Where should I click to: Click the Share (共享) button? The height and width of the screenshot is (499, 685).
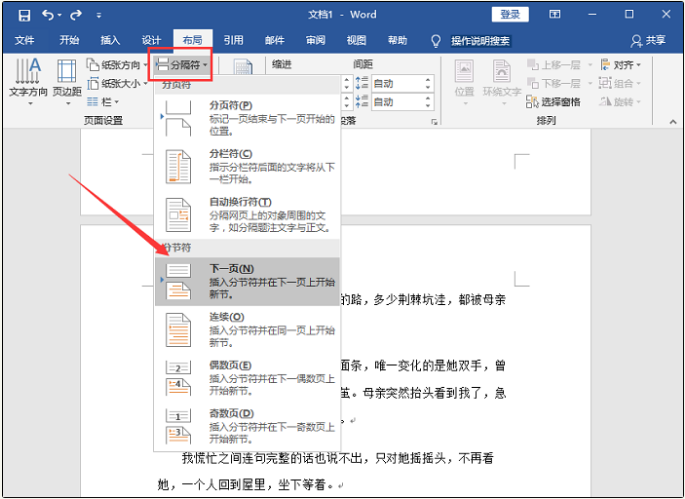(648, 41)
